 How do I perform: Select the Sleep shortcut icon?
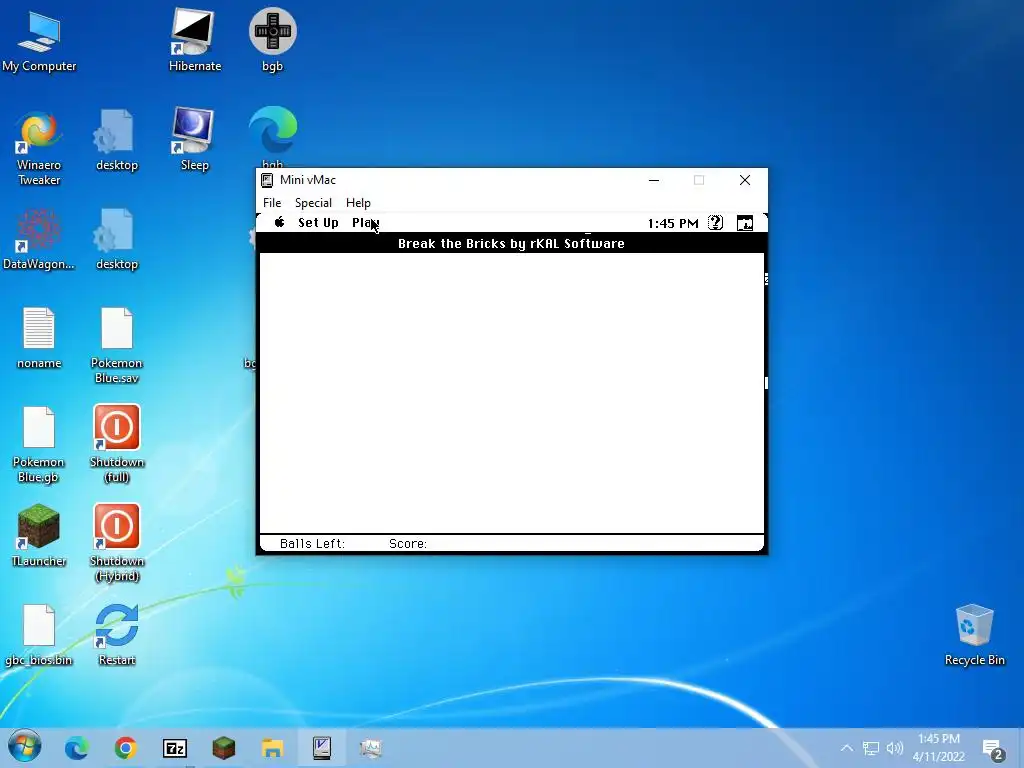point(195,140)
